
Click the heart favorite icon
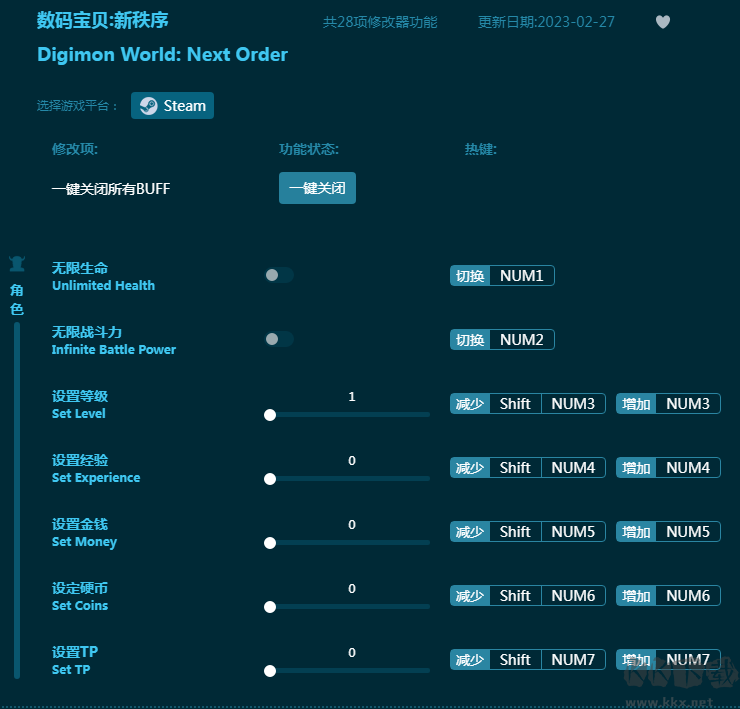pos(663,22)
